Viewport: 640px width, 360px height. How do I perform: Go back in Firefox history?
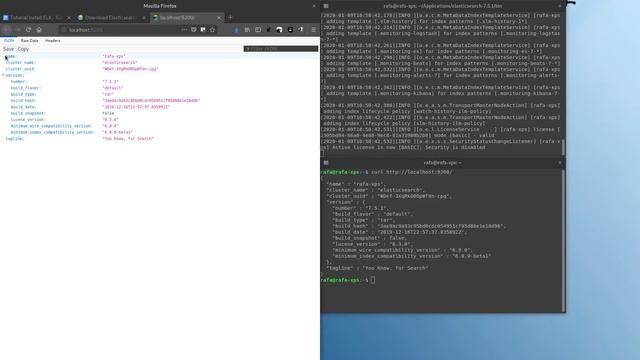click(x=7, y=30)
